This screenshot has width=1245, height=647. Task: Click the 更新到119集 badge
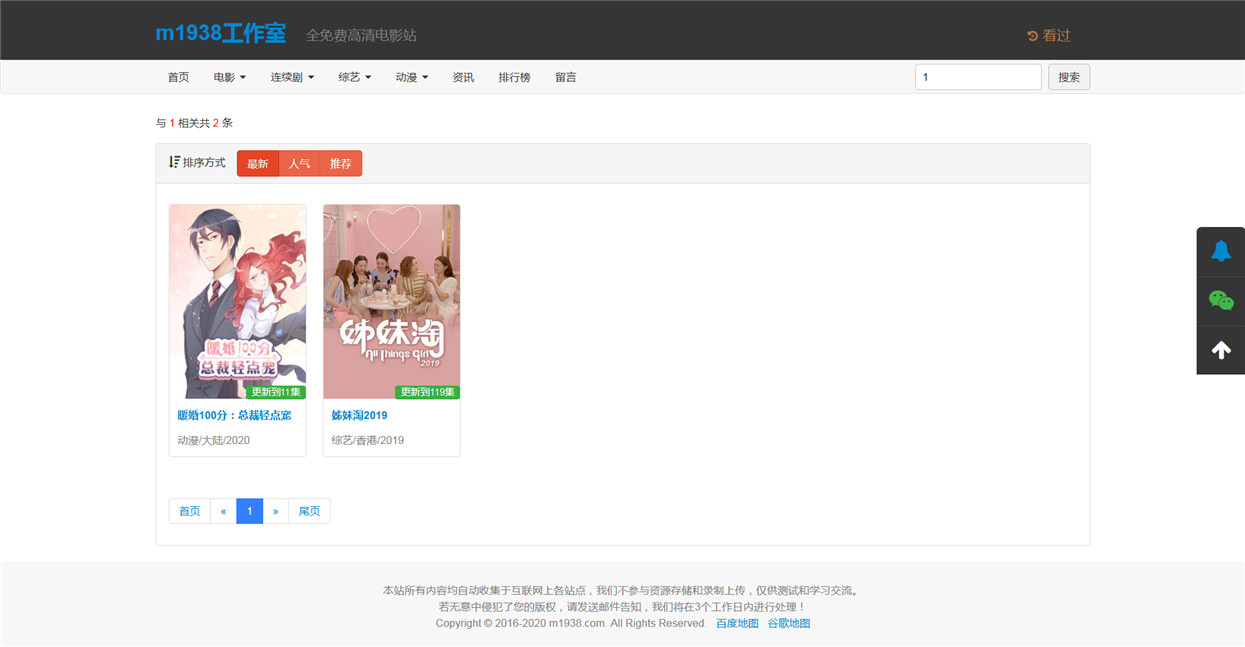427,392
